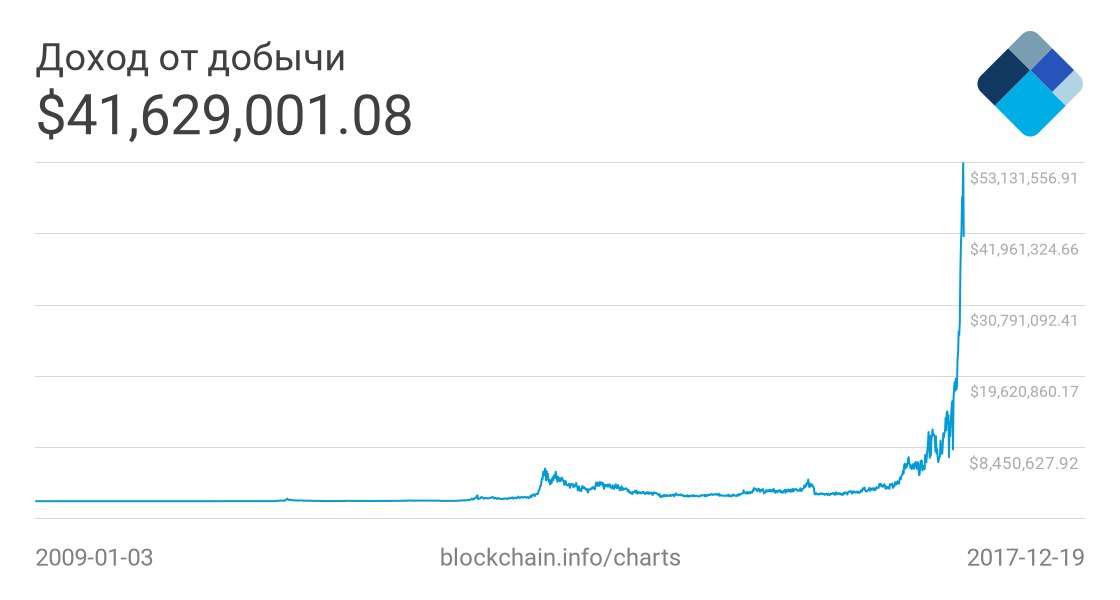Click the royal blue square in the logo

[x=1051, y=69]
